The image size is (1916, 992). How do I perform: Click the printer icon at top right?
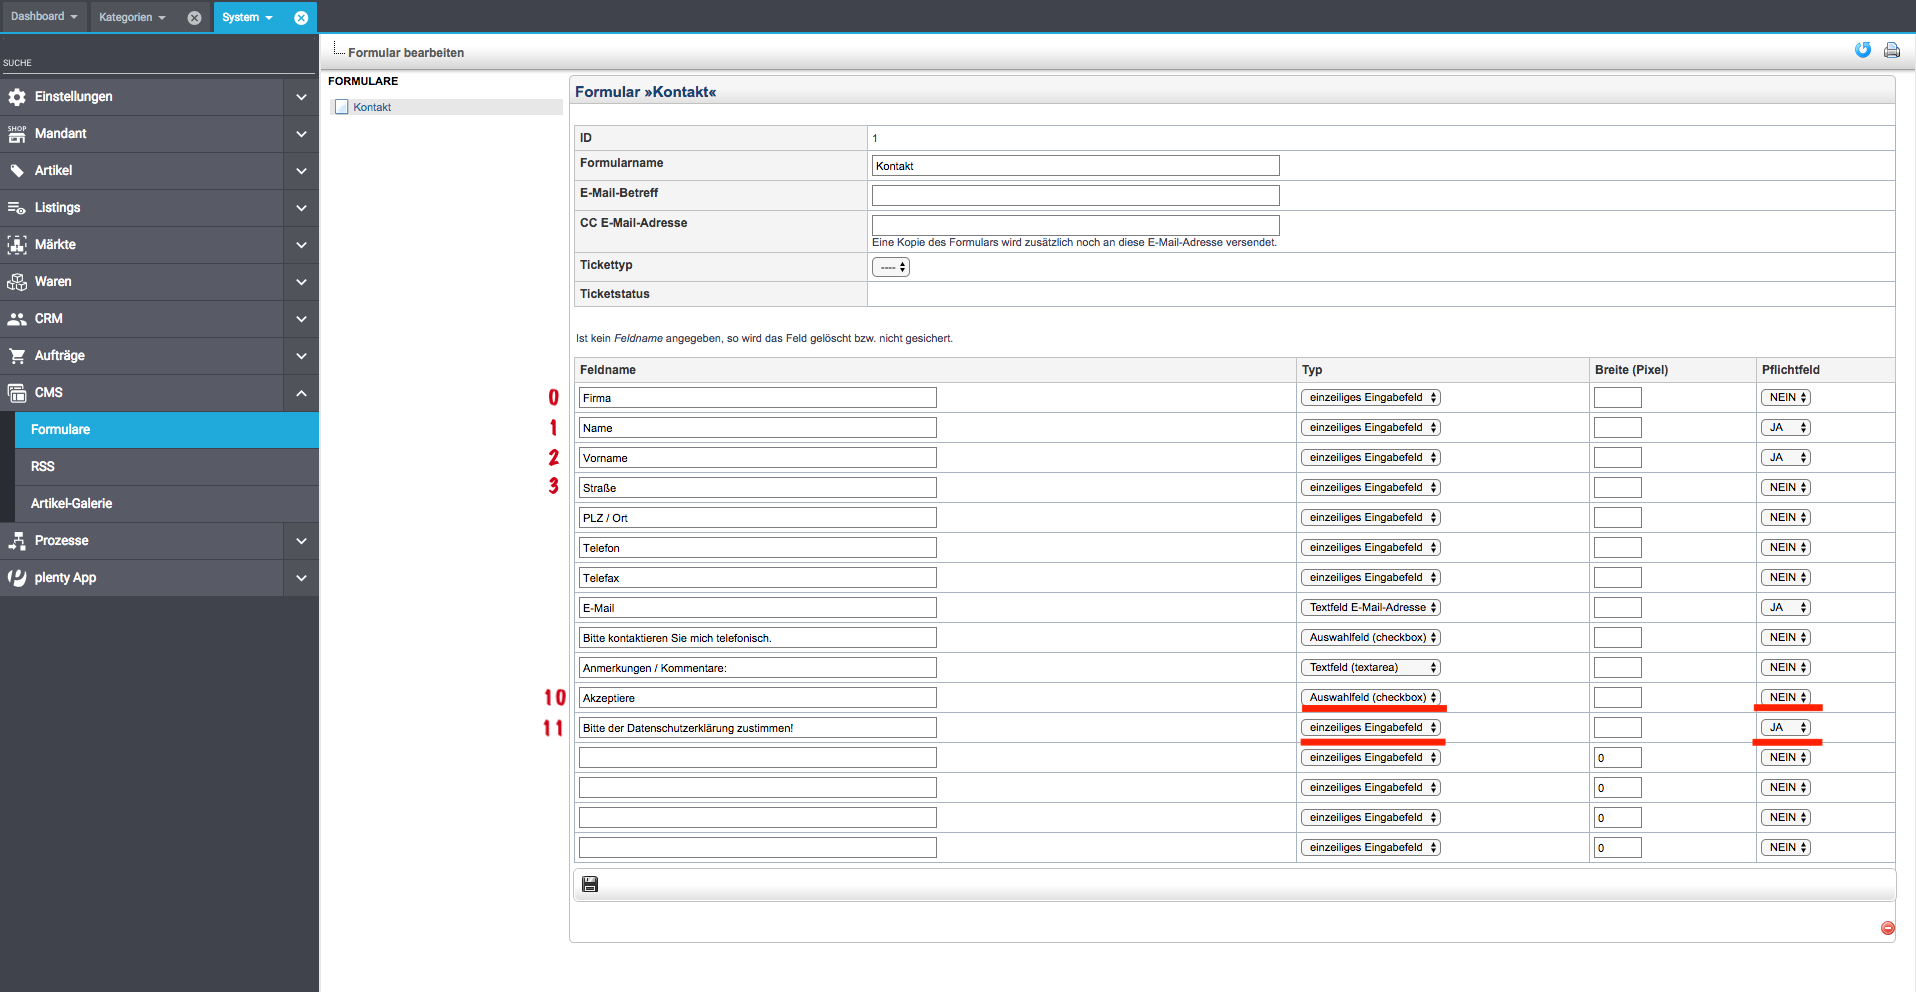1892,50
